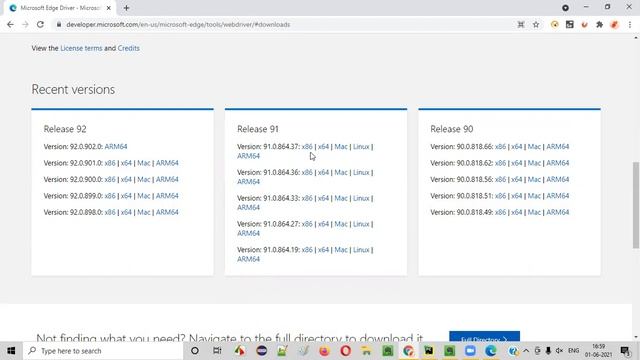Open Zoom from the taskbar

pyautogui.click(x=470, y=351)
